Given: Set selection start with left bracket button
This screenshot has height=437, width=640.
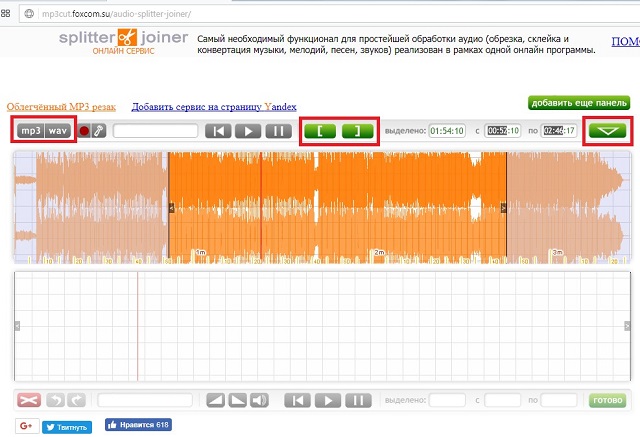Looking at the screenshot, I should 320,130.
